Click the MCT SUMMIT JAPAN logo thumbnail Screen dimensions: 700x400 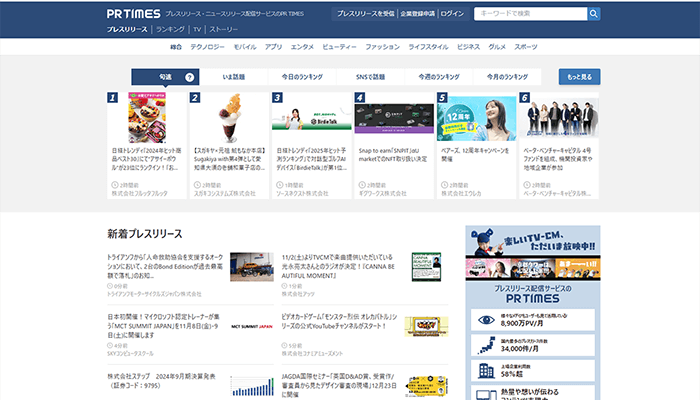click(x=252, y=327)
